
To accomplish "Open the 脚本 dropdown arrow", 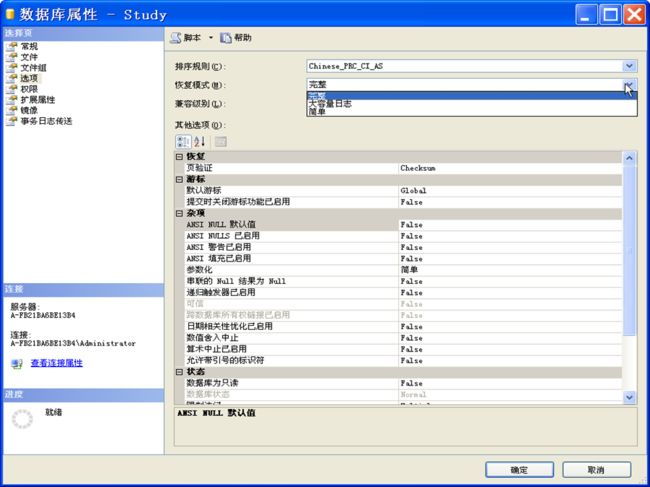I will click(x=211, y=38).
